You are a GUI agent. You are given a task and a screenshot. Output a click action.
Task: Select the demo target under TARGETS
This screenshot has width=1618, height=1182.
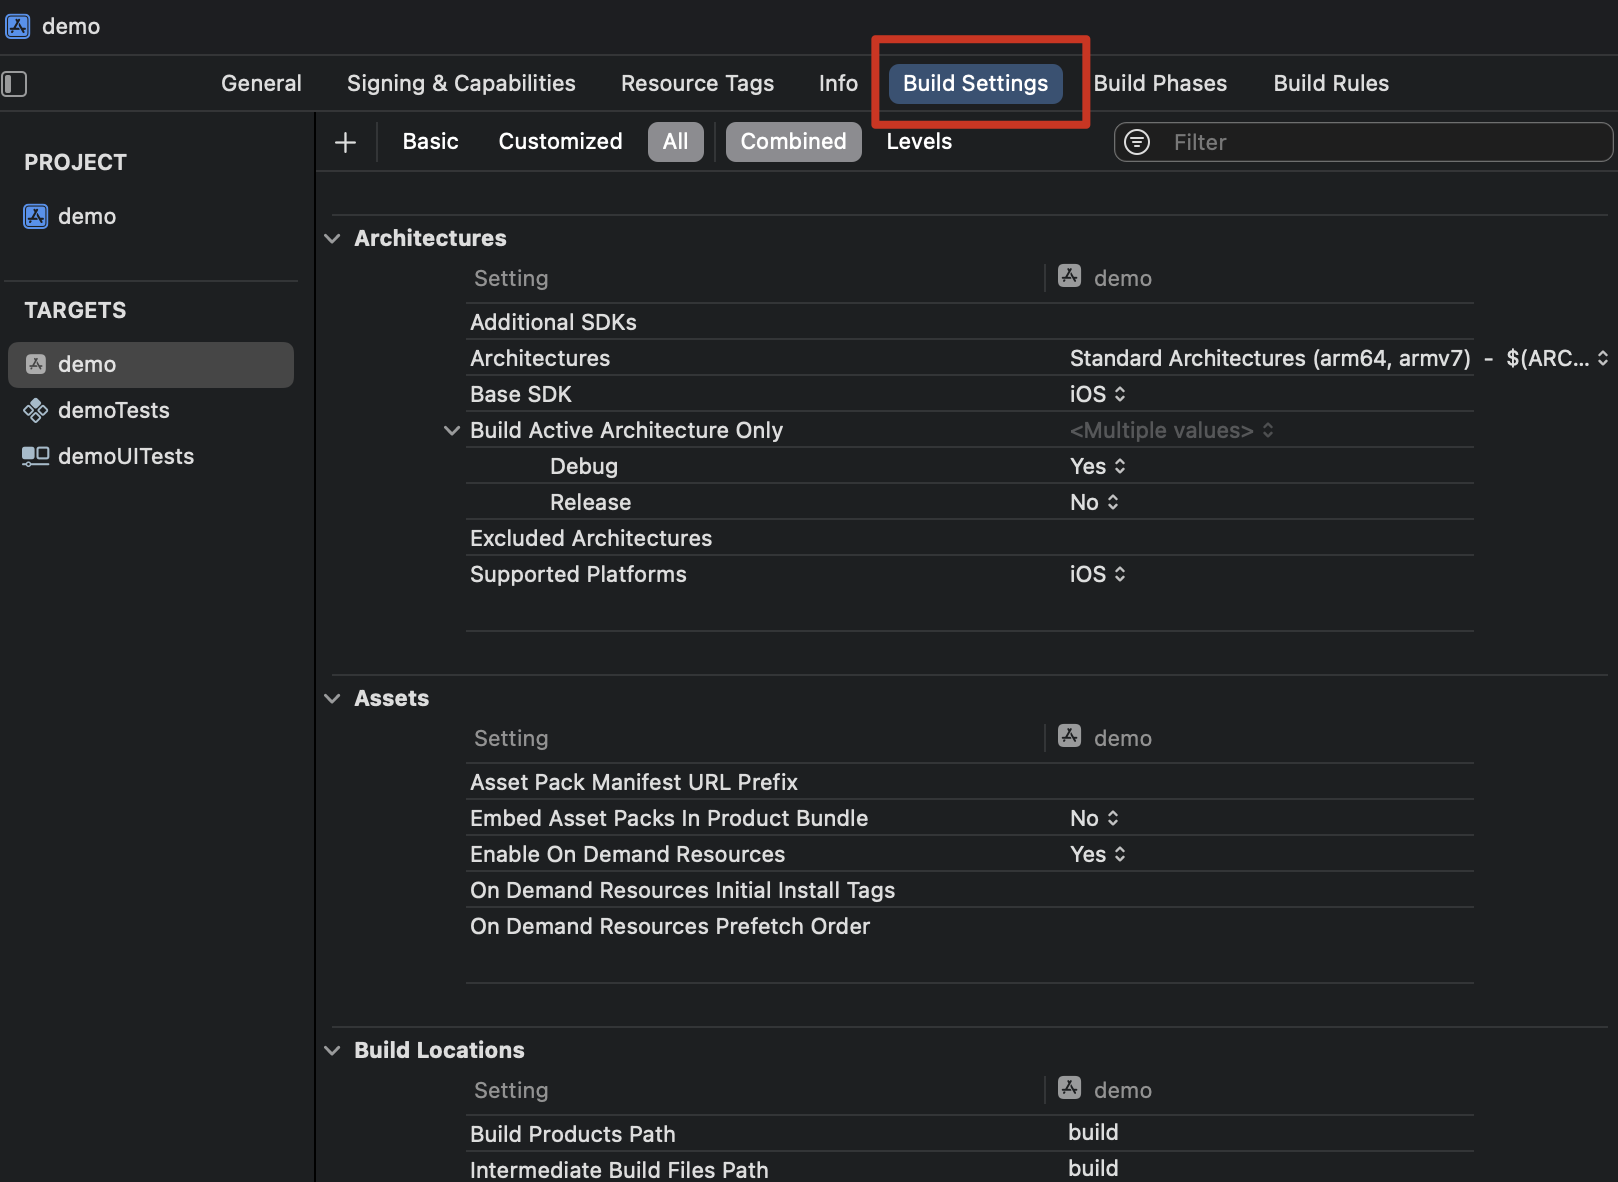(151, 365)
